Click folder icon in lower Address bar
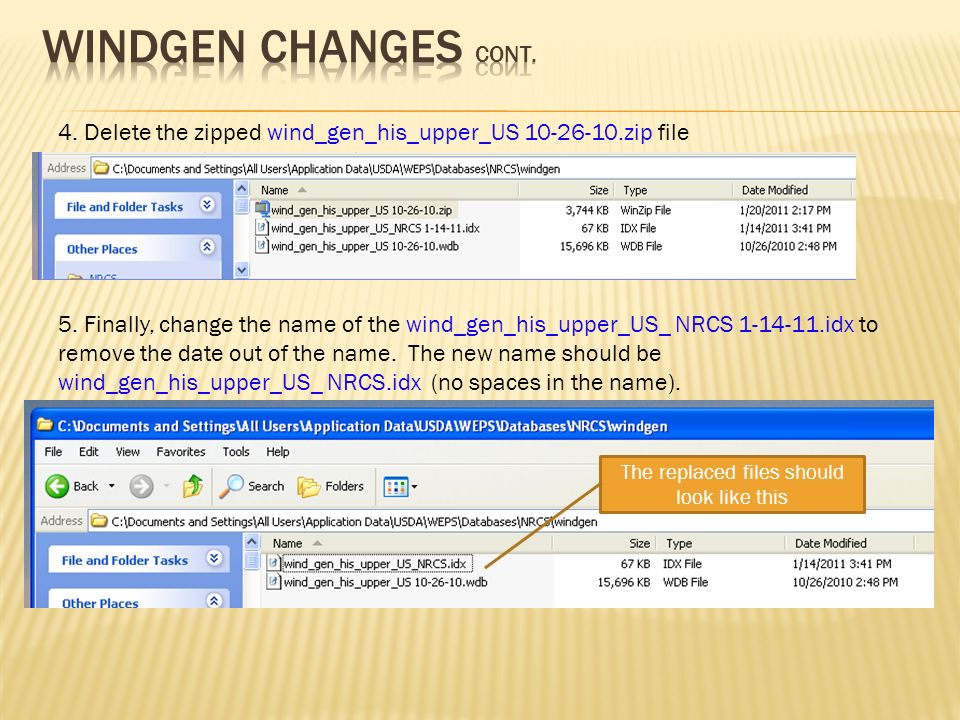This screenshot has height=720, width=960. 99,521
